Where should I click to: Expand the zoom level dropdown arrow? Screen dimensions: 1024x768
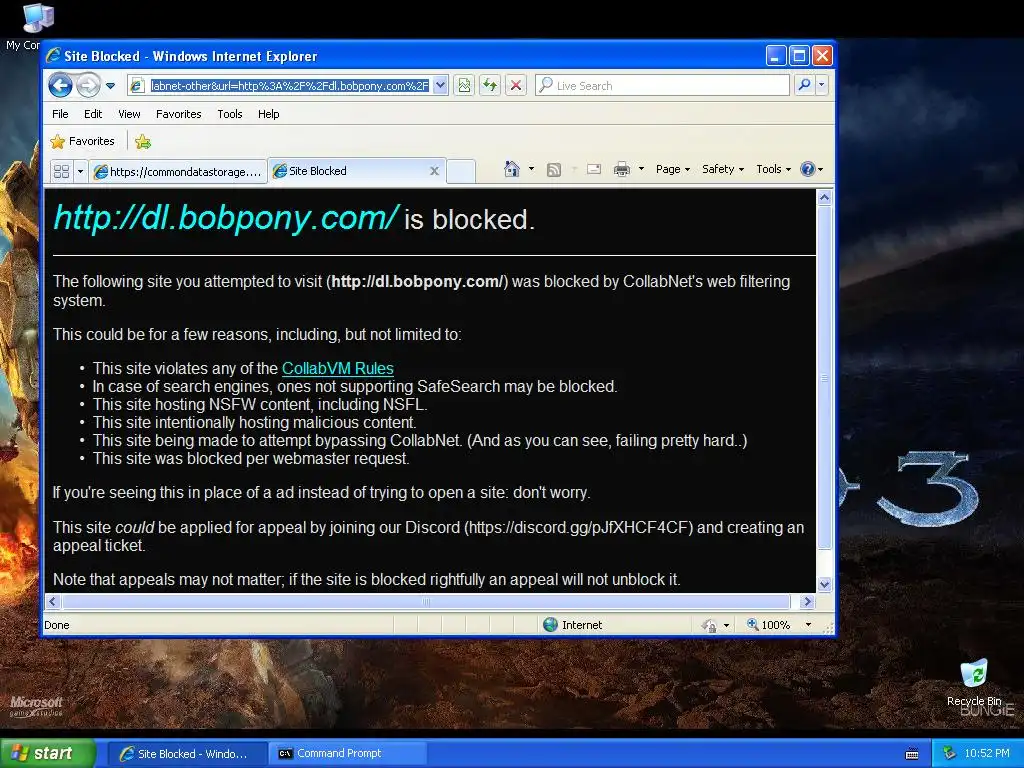tap(808, 625)
